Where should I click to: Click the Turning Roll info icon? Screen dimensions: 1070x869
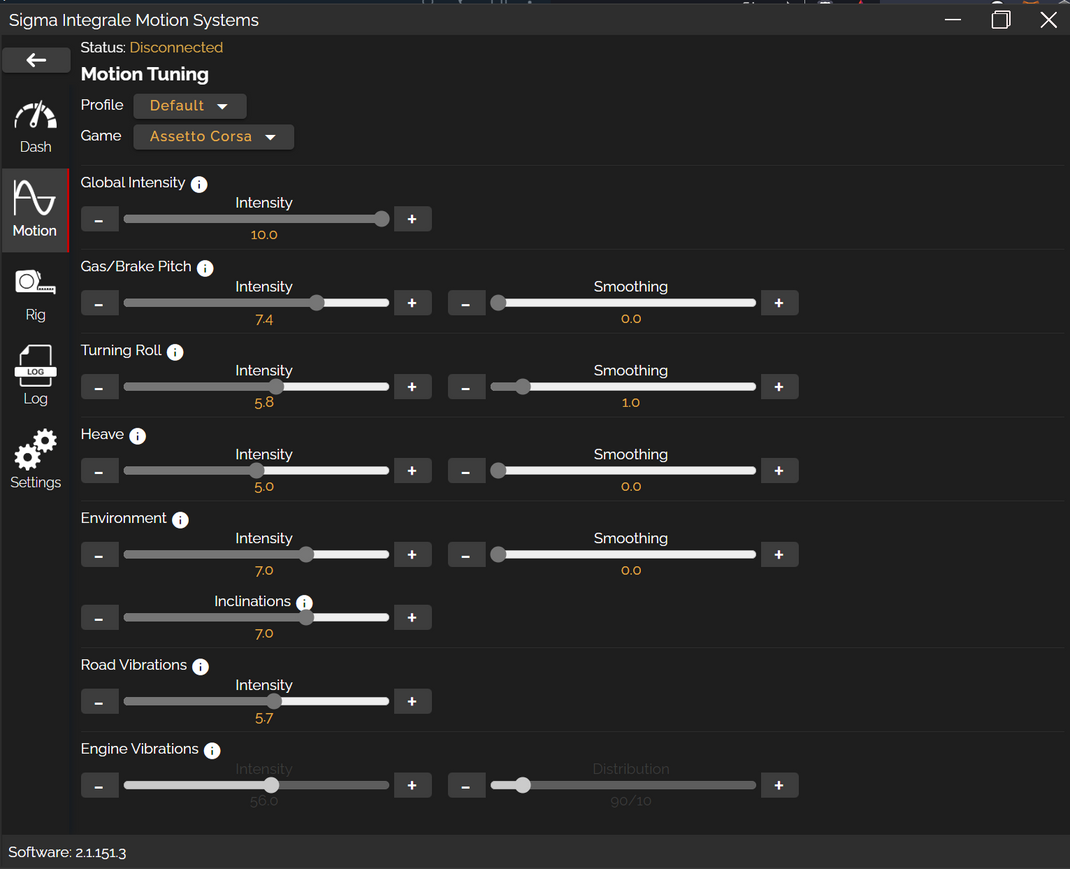175,352
